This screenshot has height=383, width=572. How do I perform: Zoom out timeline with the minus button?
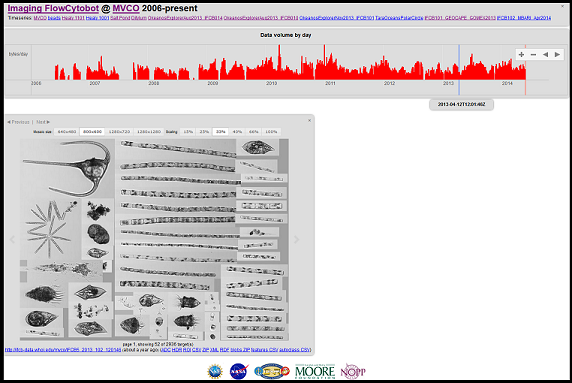pyautogui.click(x=533, y=55)
